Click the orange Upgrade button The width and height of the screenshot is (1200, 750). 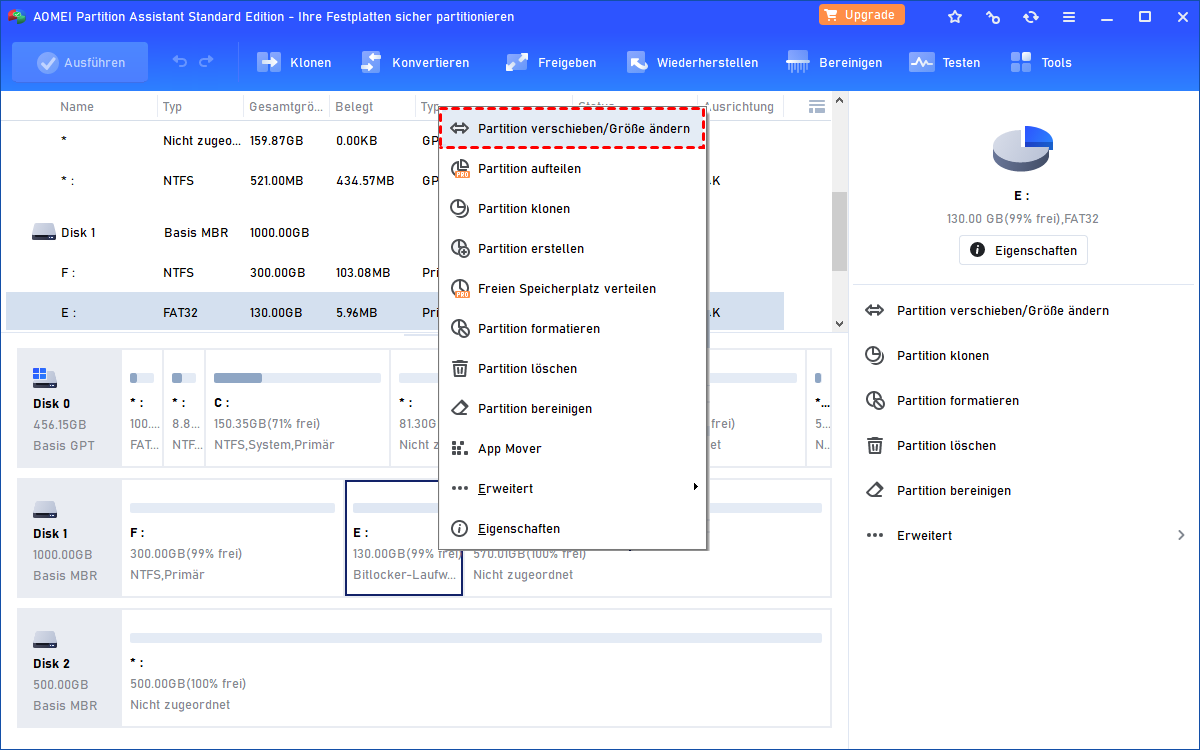[x=862, y=15]
